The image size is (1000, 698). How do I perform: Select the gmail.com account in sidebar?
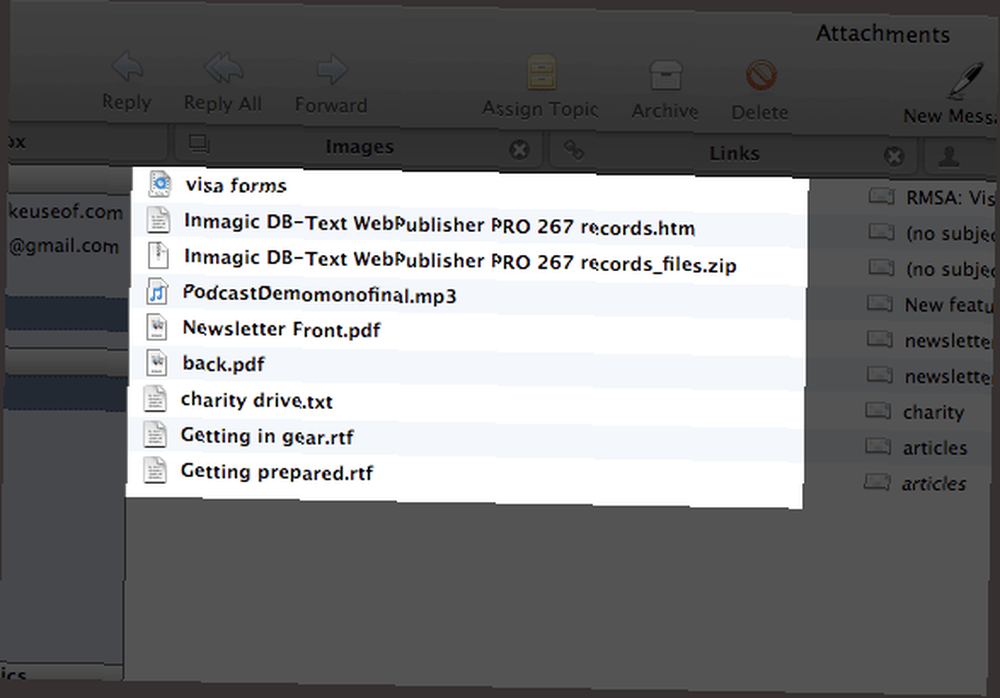[x=64, y=246]
